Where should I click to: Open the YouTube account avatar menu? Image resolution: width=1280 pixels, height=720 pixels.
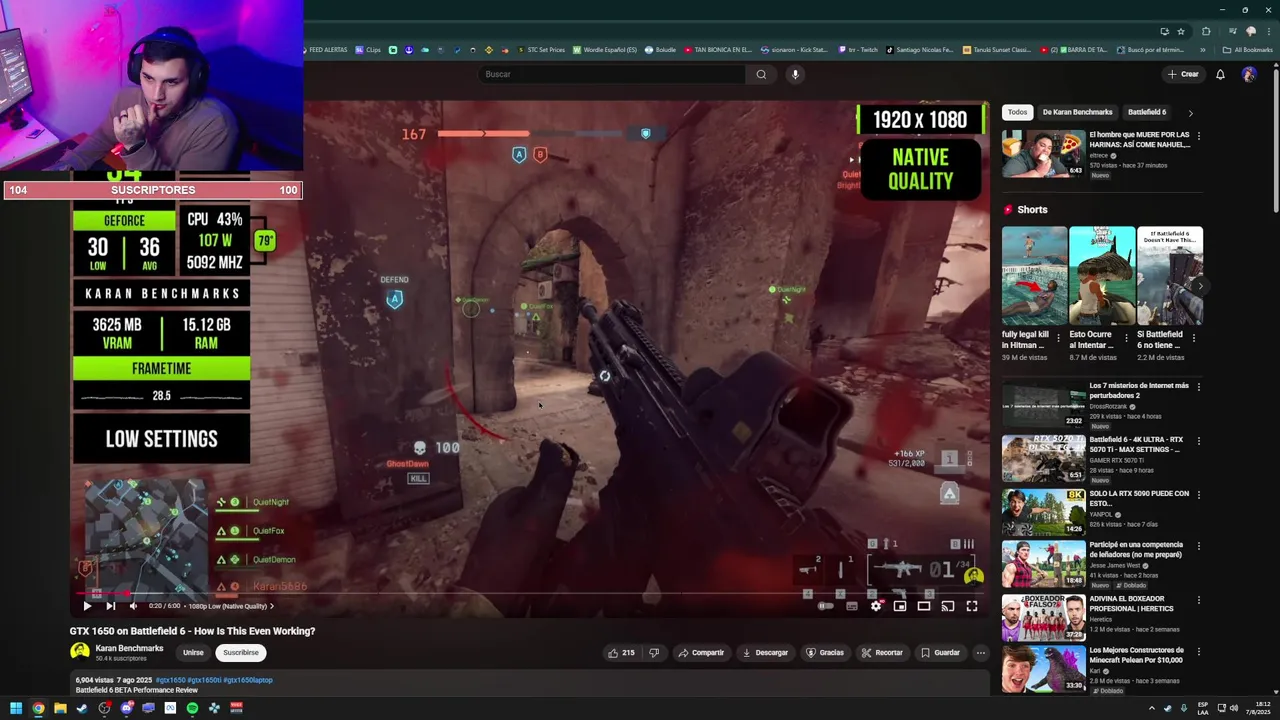[x=1249, y=74]
